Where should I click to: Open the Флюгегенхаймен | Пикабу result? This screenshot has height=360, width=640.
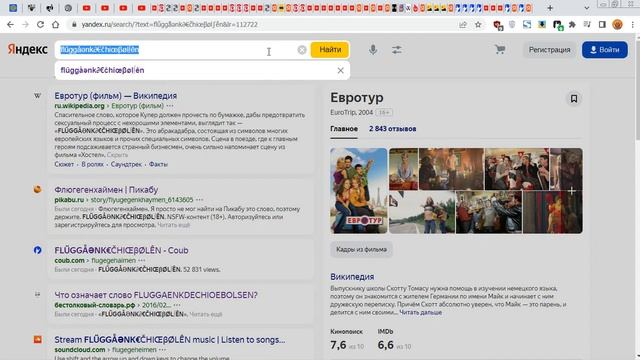pyautogui.click(x=106, y=189)
